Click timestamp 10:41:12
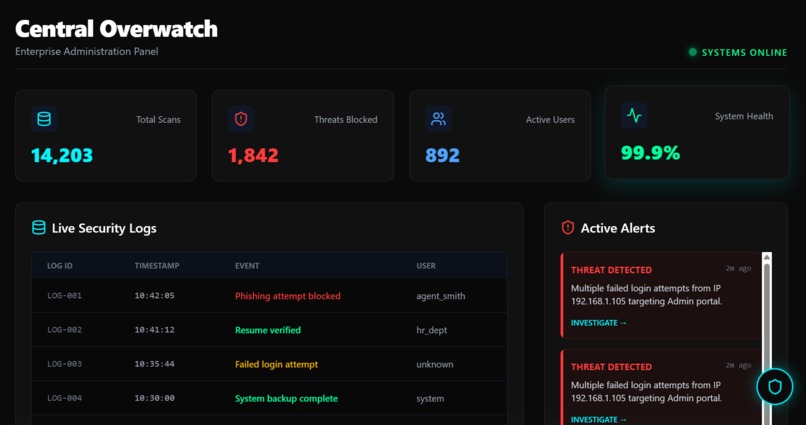806x425 pixels. pyautogui.click(x=155, y=330)
